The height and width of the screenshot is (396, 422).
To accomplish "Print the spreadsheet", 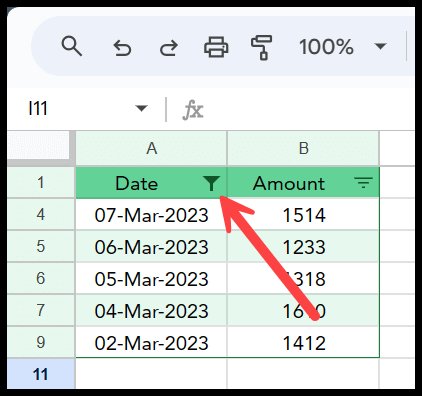I will [x=216, y=47].
